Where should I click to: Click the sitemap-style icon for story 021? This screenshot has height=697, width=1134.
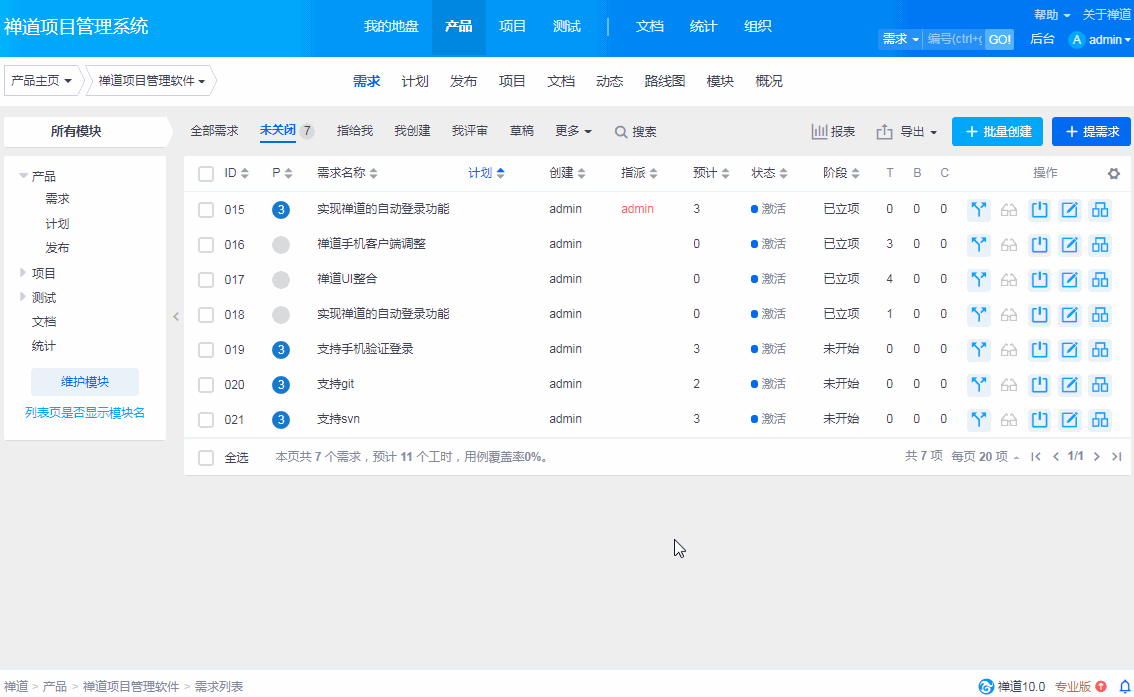1100,420
